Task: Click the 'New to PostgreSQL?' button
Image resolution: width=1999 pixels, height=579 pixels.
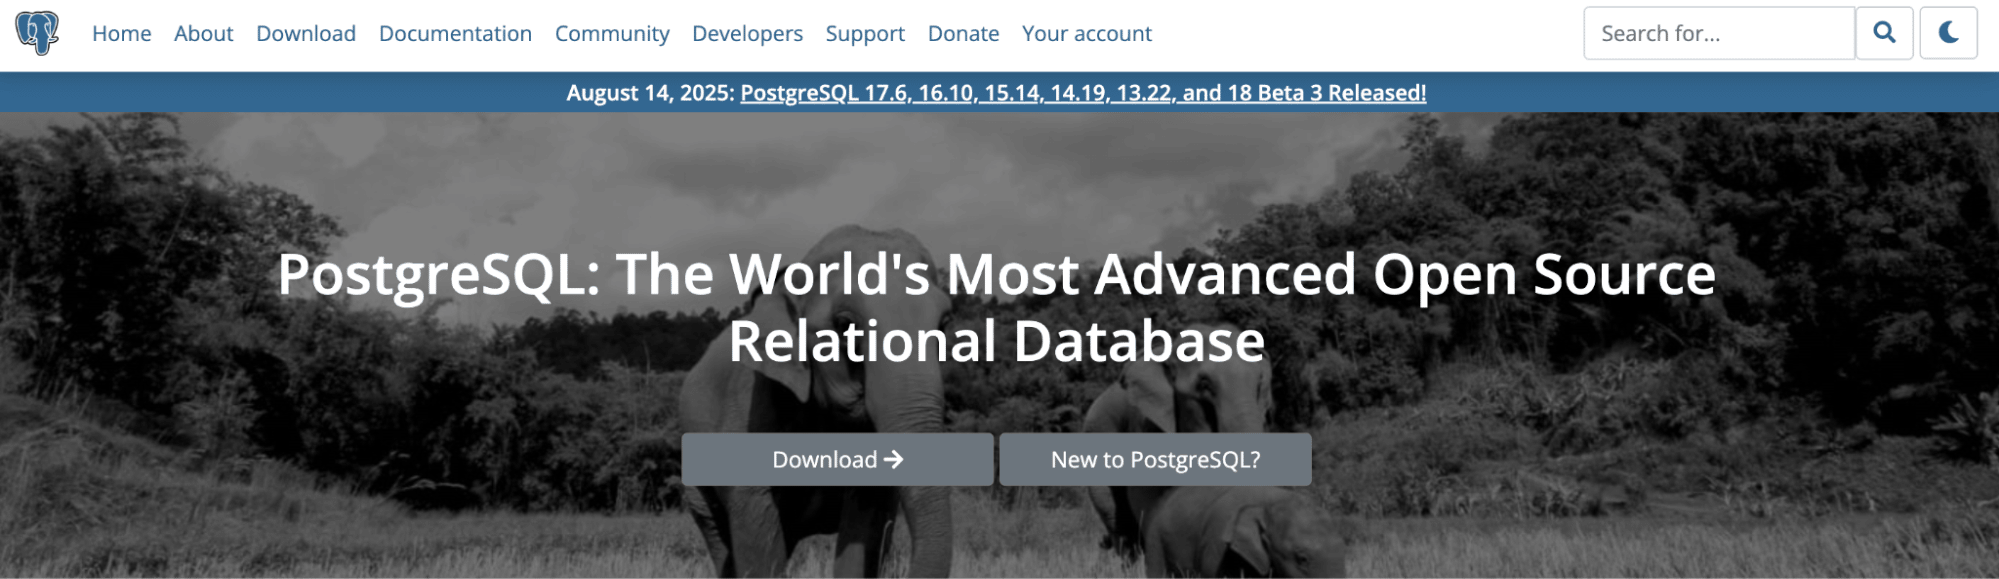Action: 1155,459
